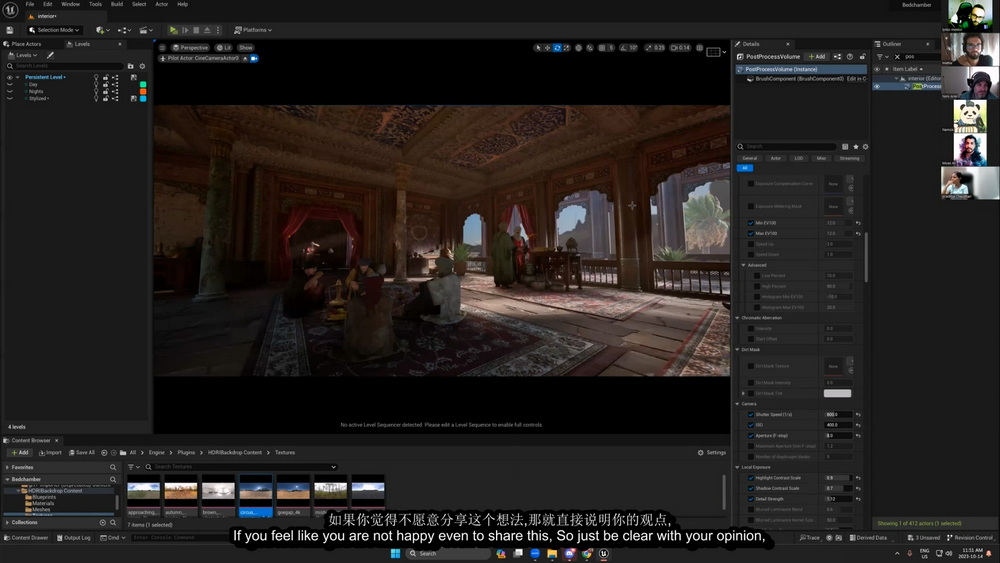Open Levels panel settings gear
Viewport: 1000px width, 563px height.
(142, 66)
